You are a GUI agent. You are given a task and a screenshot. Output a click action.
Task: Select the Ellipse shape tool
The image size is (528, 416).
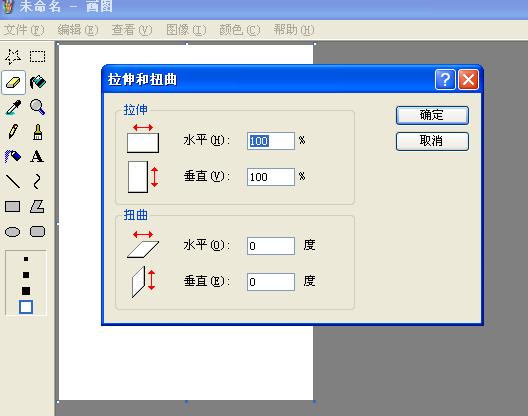pyautogui.click(x=12, y=232)
